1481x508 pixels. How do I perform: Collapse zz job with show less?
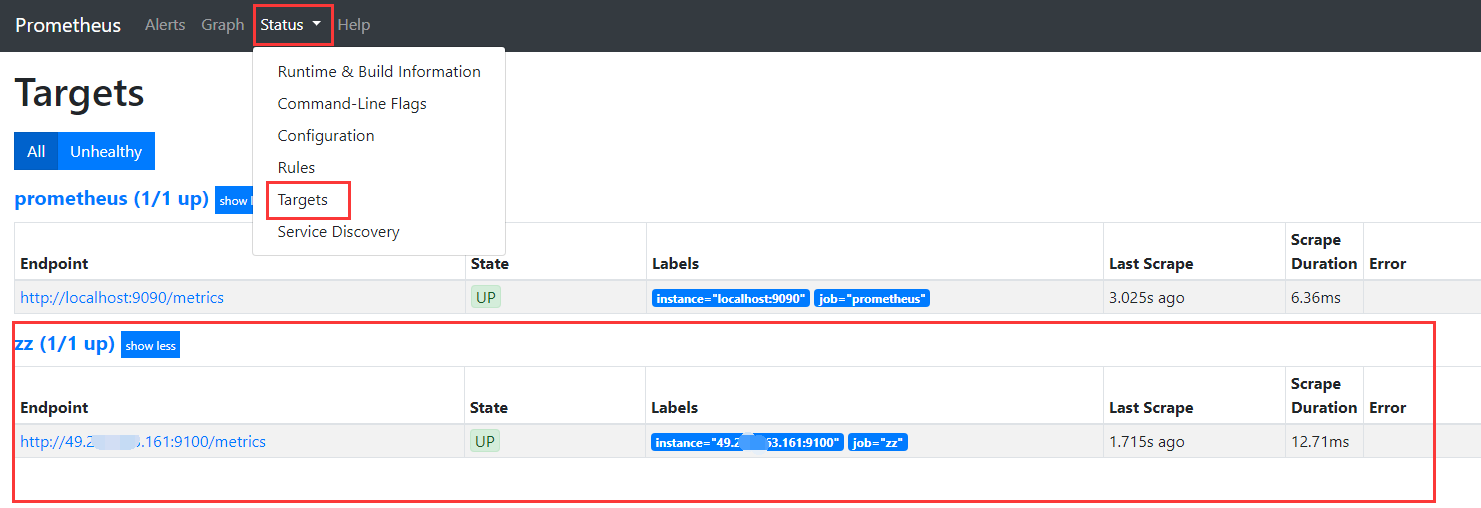tap(150, 345)
